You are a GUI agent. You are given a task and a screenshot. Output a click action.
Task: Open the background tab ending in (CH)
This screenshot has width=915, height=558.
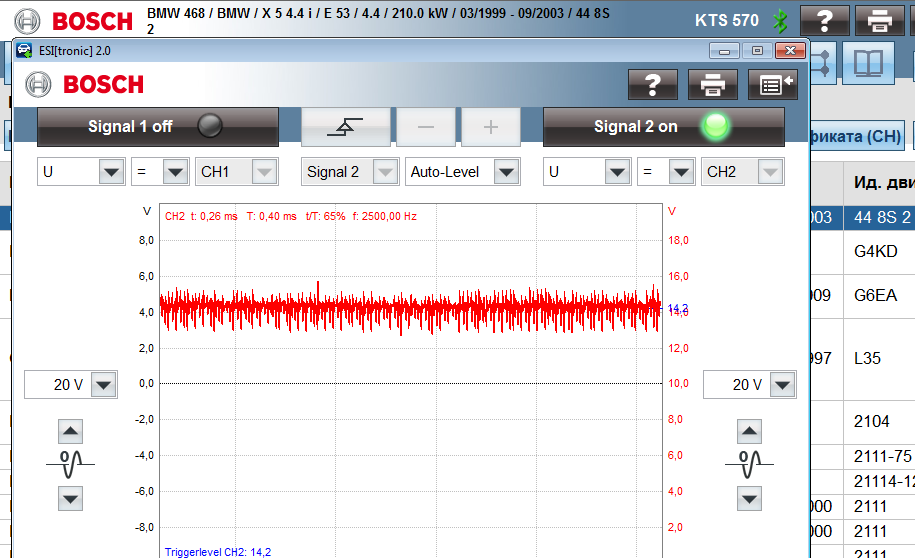click(x=856, y=136)
